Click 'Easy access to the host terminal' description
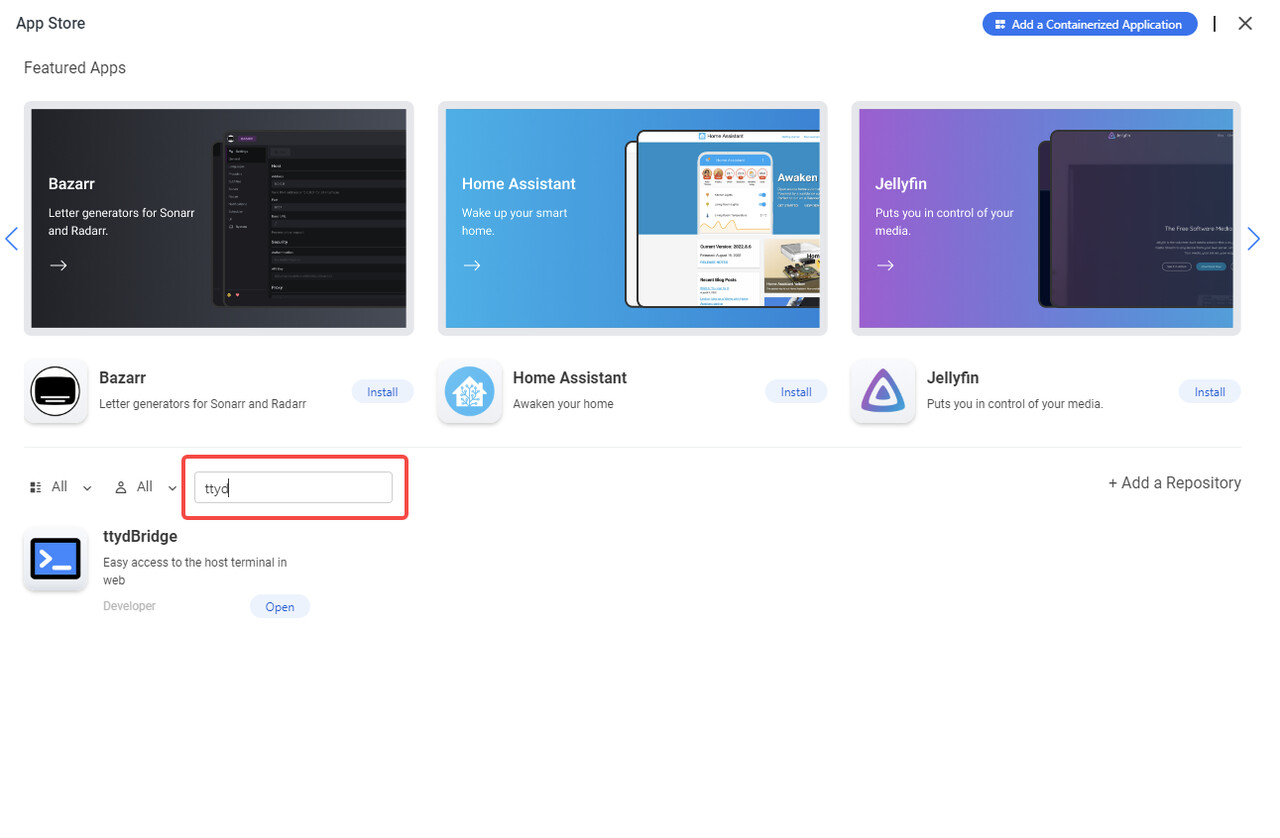The width and height of the screenshot is (1280, 838). click(x=195, y=571)
